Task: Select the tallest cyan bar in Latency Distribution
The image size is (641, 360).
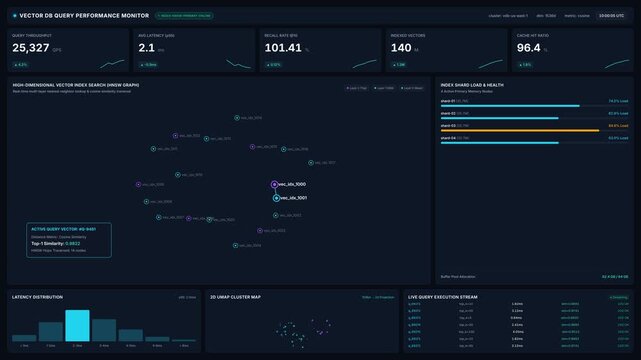Action: 77,326
